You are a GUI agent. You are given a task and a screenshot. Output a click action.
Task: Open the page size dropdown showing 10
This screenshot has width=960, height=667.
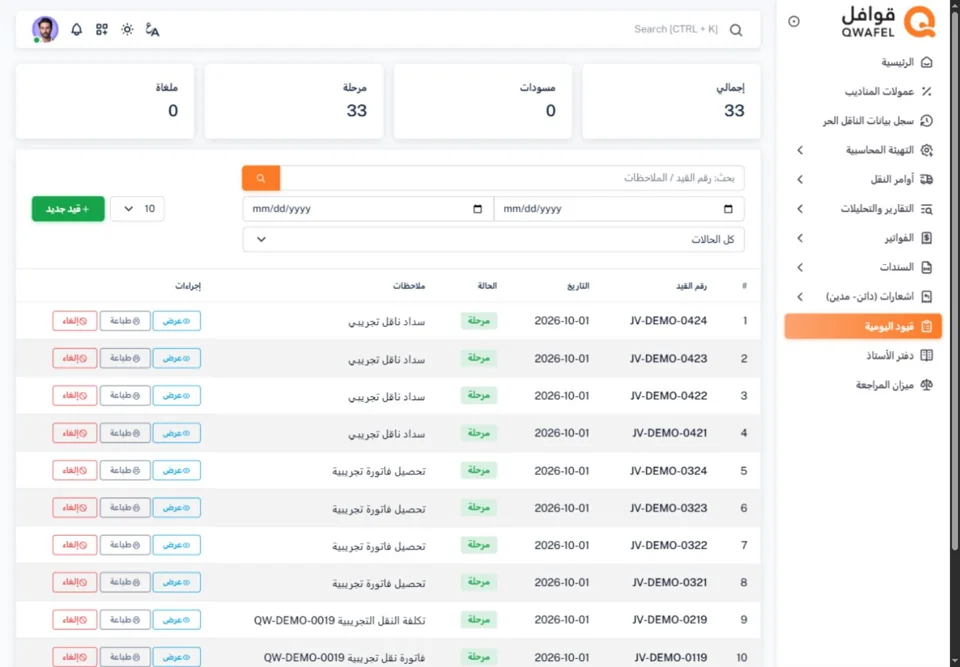pos(137,209)
